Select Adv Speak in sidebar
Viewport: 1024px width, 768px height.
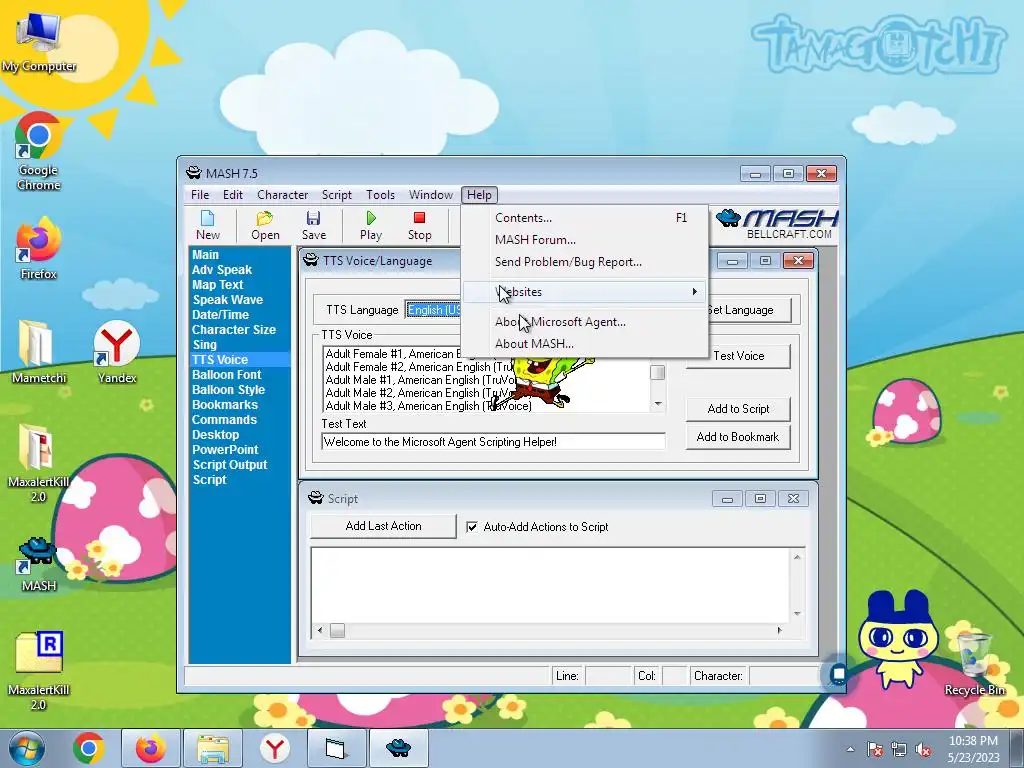222,270
